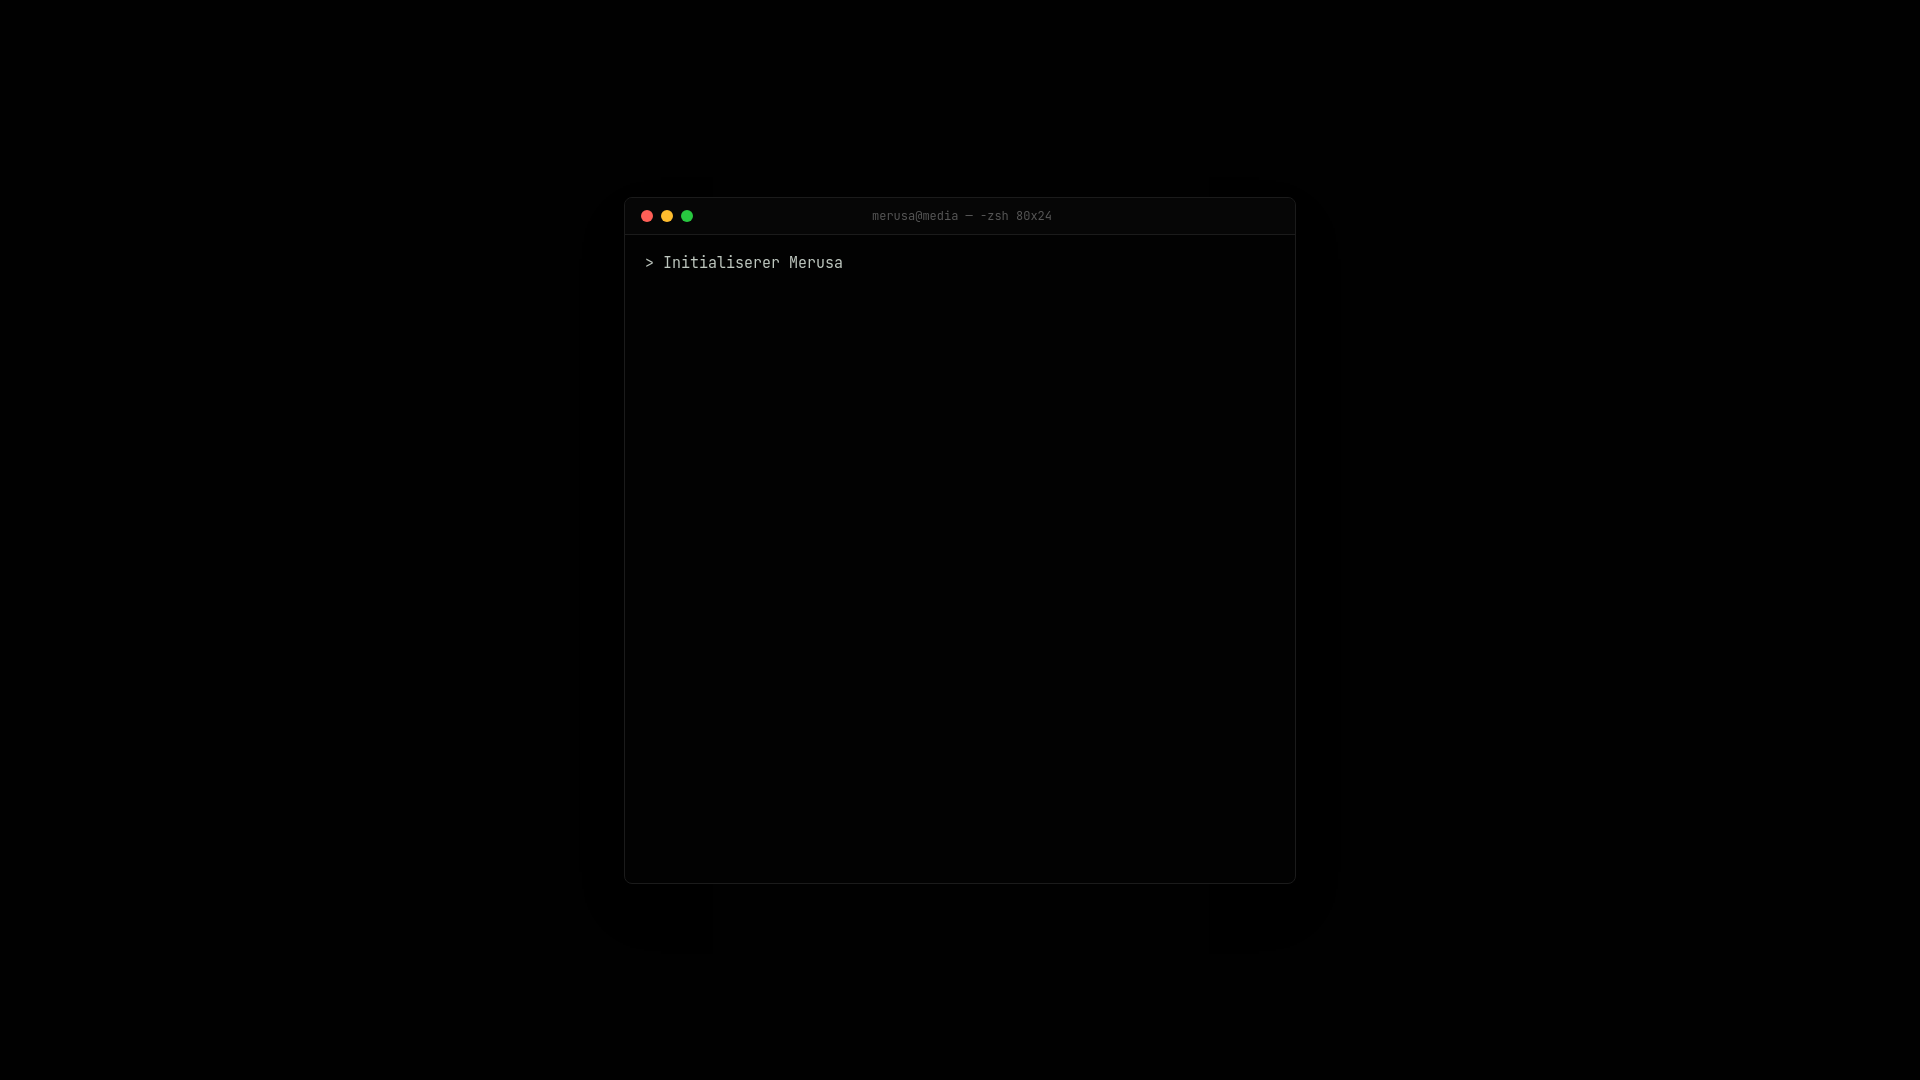
Task: Maximize the terminal with the green button
Action: [x=687, y=216]
